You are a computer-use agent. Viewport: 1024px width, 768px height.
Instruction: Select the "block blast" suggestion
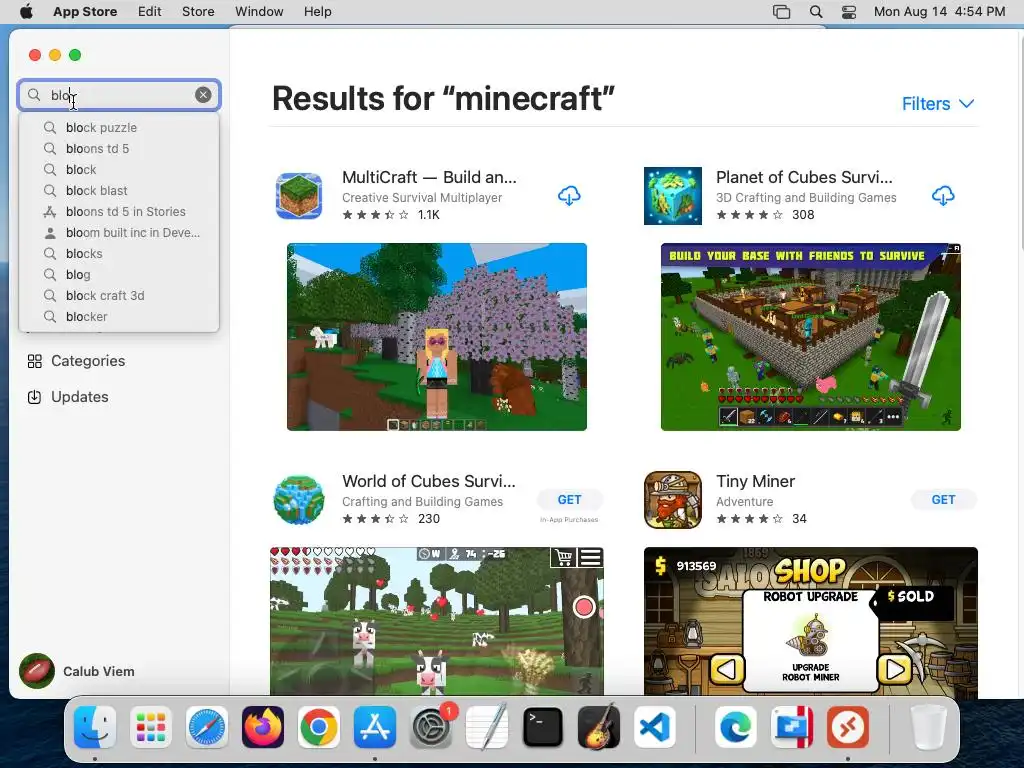click(120, 190)
